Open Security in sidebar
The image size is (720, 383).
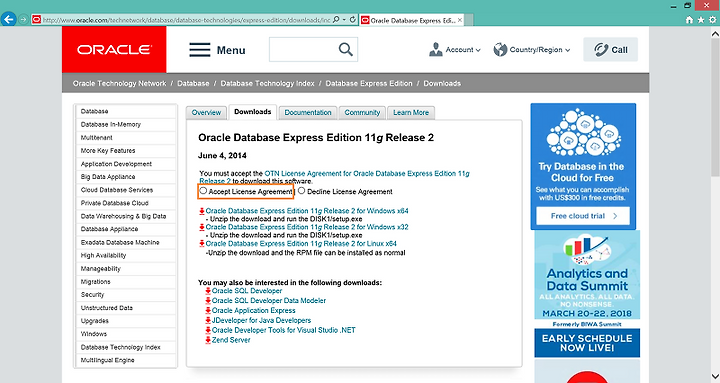tap(92, 295)
